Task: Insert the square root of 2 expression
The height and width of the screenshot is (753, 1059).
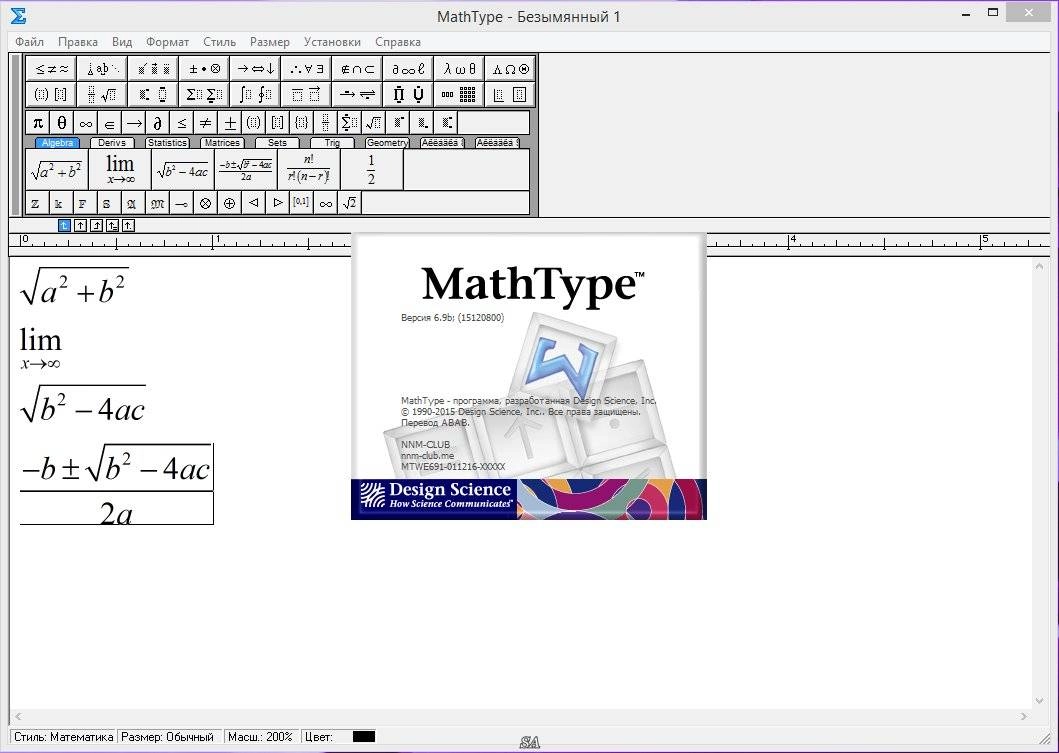Action: click(349, 203)
